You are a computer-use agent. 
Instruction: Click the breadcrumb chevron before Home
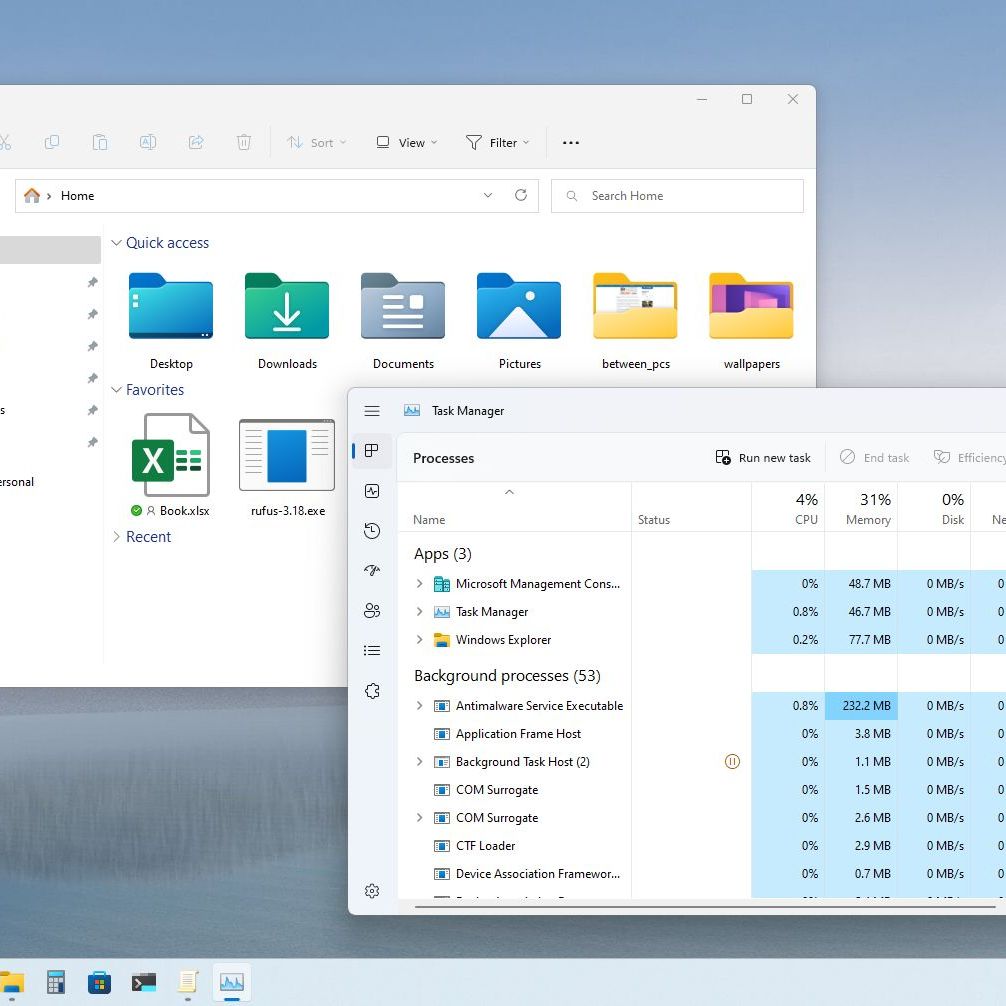pos(49,196)
